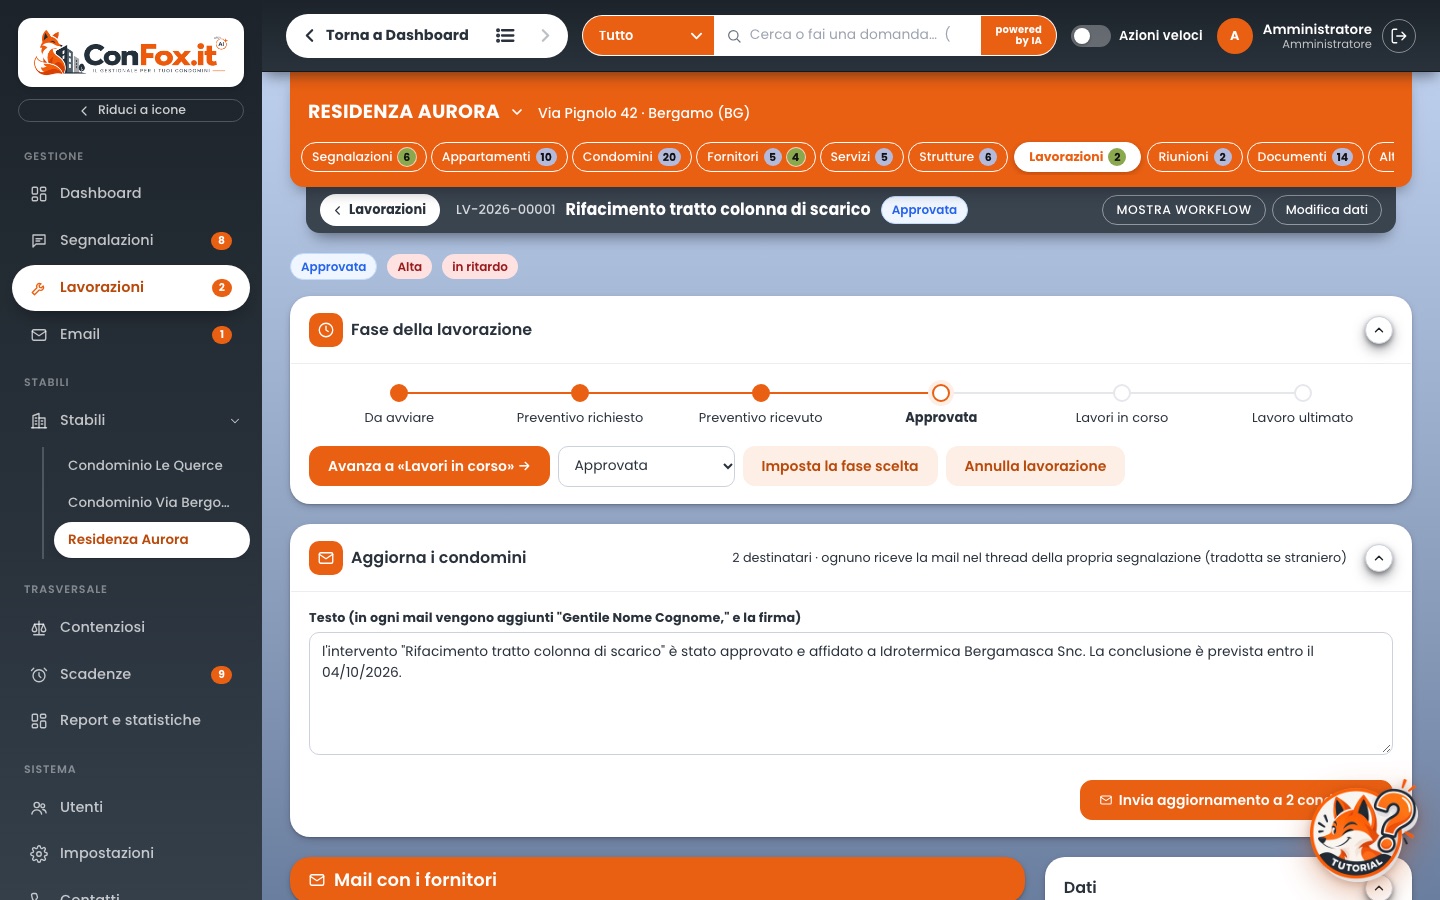Open Dashboard in sidebar
This screenshot has width=1440, height=900.
click(x=131, y=194)
